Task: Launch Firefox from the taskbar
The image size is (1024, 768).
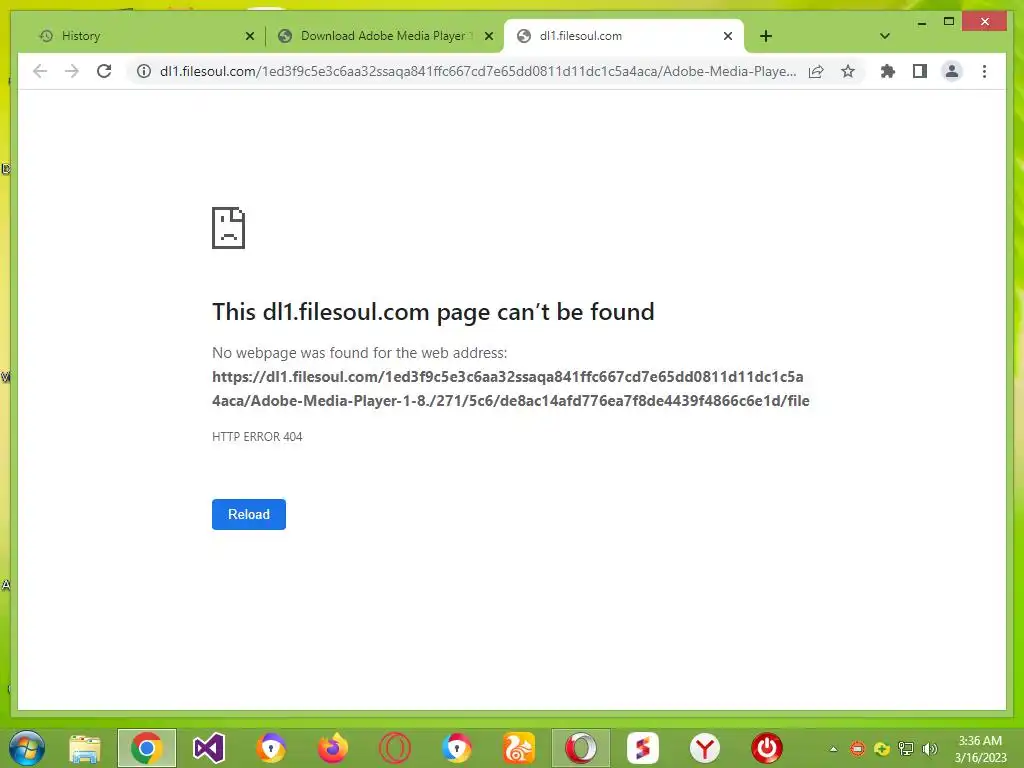Action: [333, 748]
